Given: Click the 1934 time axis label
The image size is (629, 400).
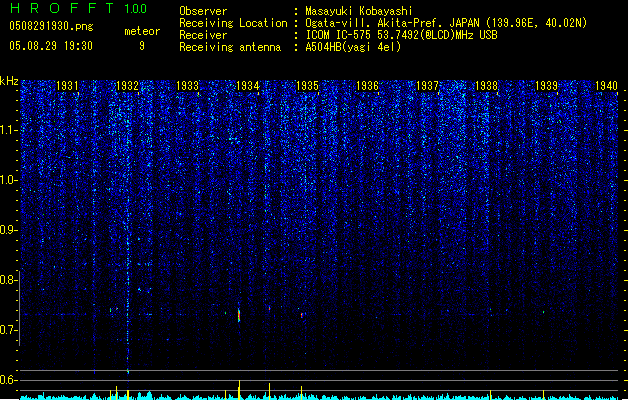Looking at the screenshot, I should (248, 85).
